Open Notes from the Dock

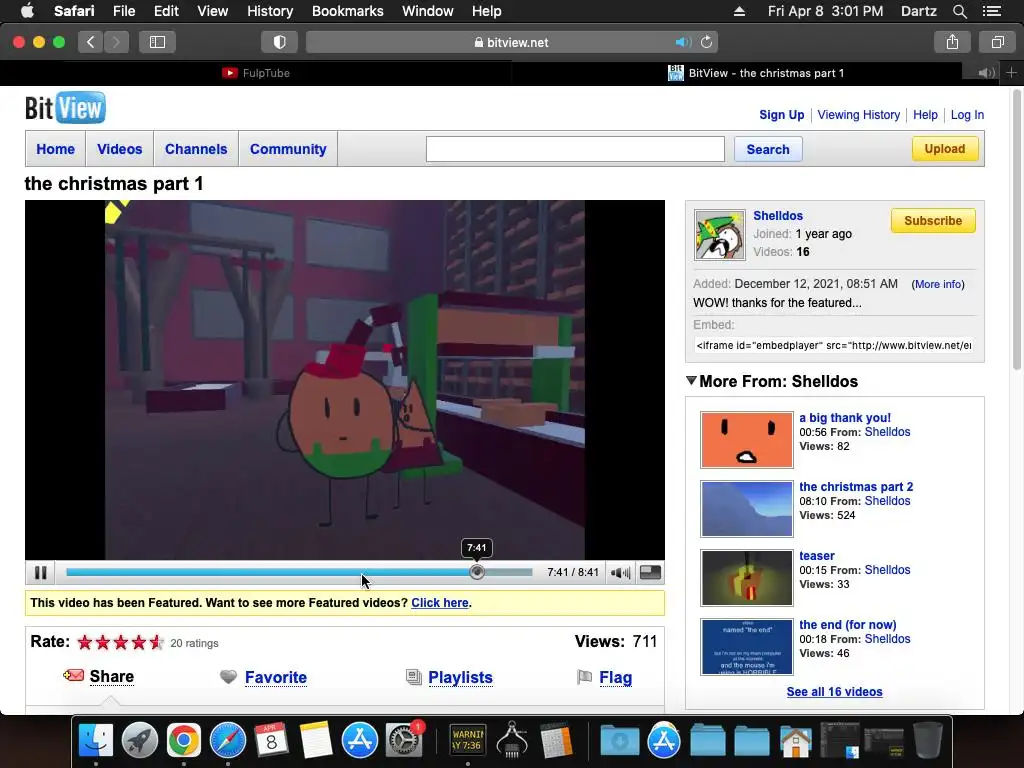pos(316,741)
